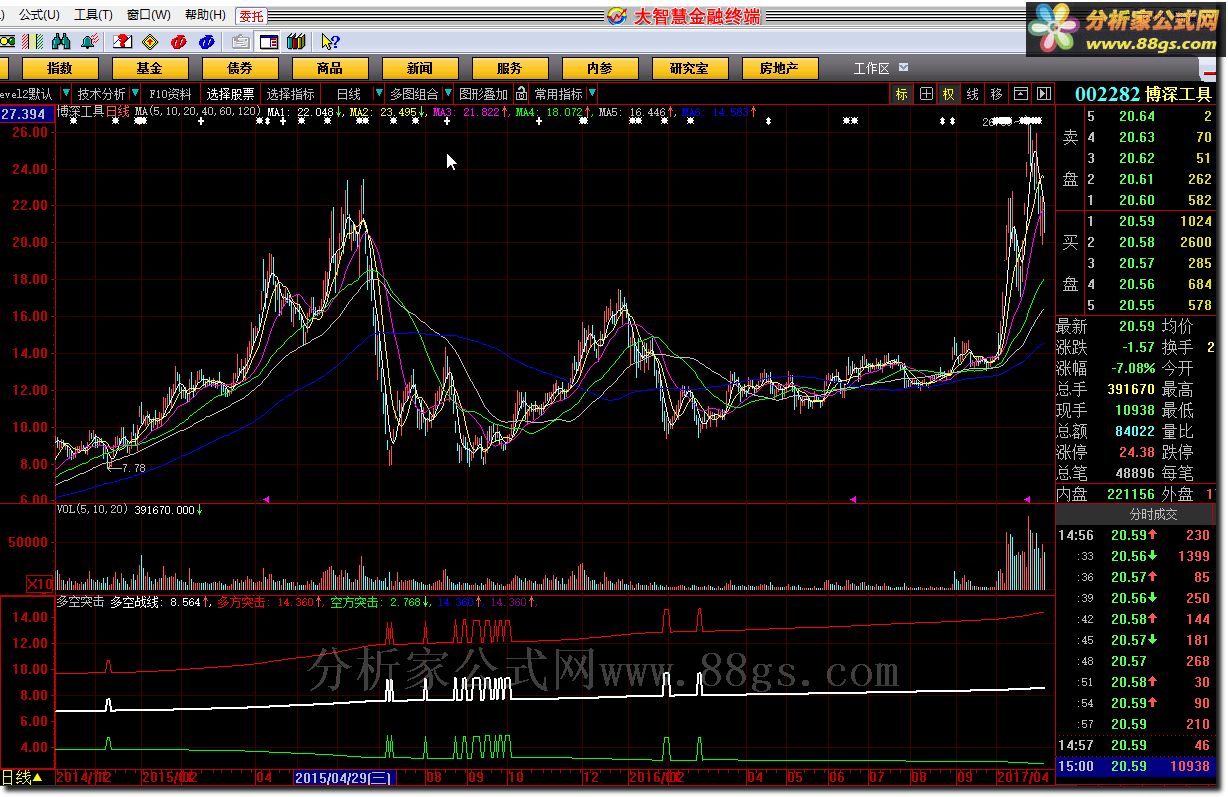Open the 窗口(W) menu

click(149, 15)
